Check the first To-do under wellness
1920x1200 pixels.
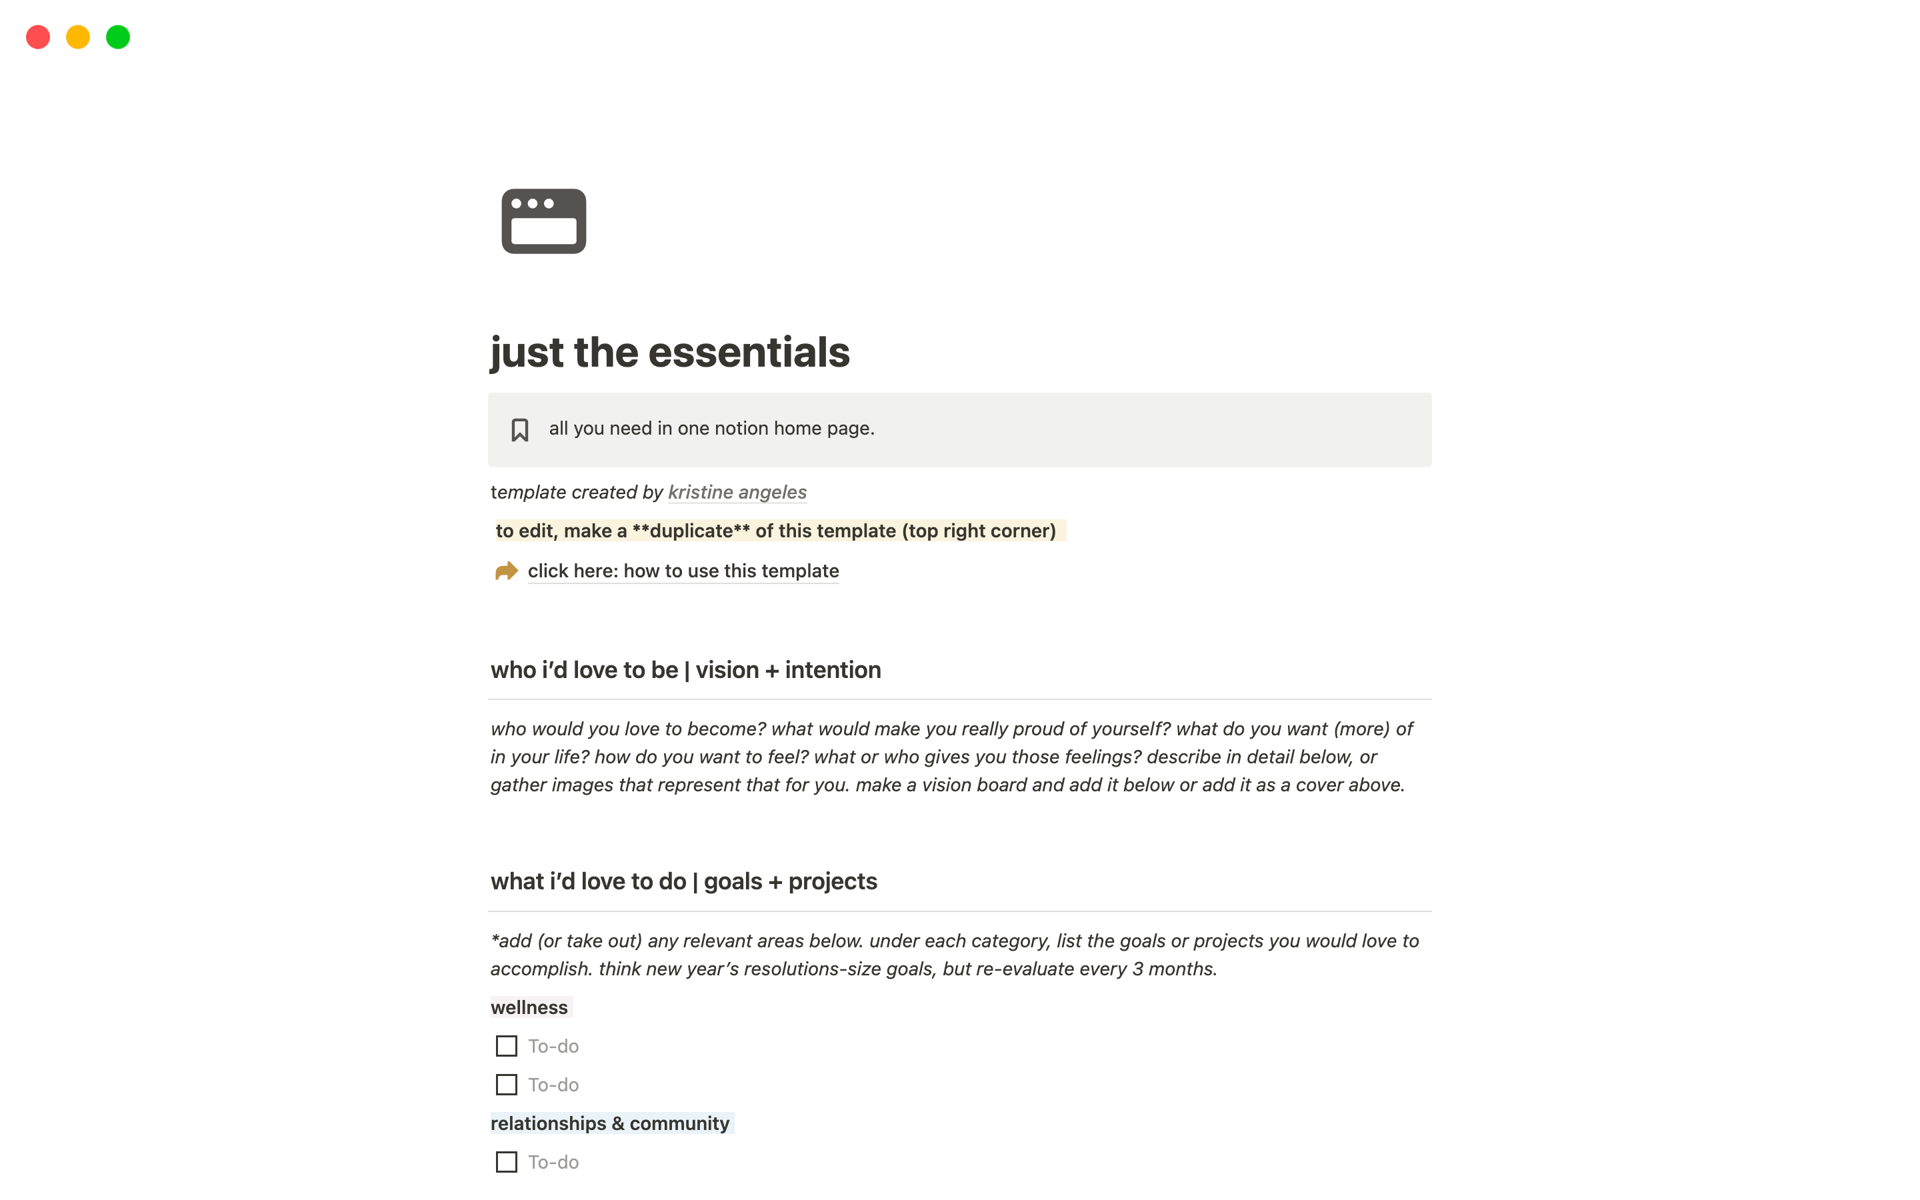506,1046
